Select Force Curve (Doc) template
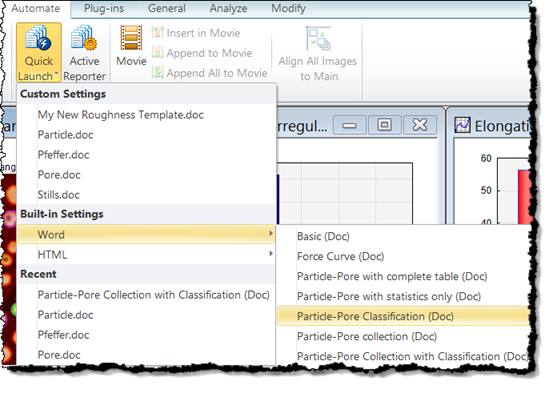This screenshot has width=557, height=393. coord(340,256)
